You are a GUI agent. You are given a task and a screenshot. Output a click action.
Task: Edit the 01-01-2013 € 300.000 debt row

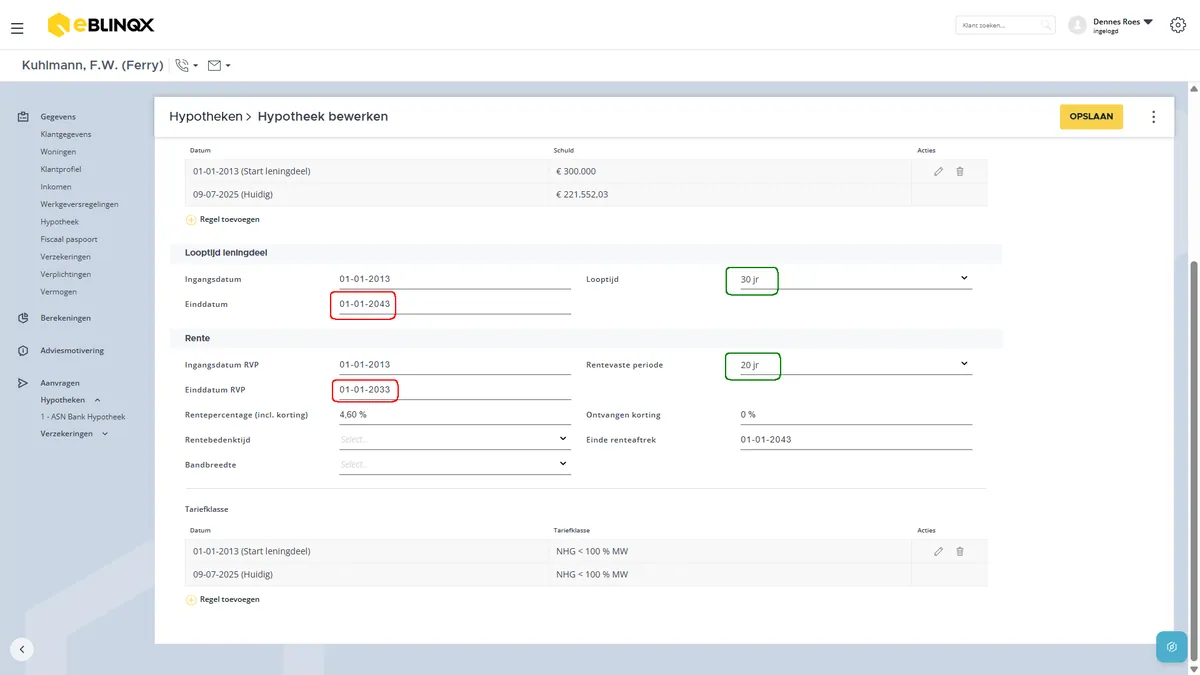point(938,171)
